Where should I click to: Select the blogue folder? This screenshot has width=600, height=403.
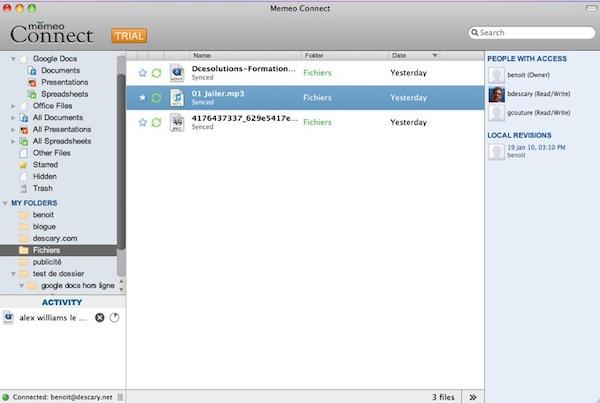[44, 227]
